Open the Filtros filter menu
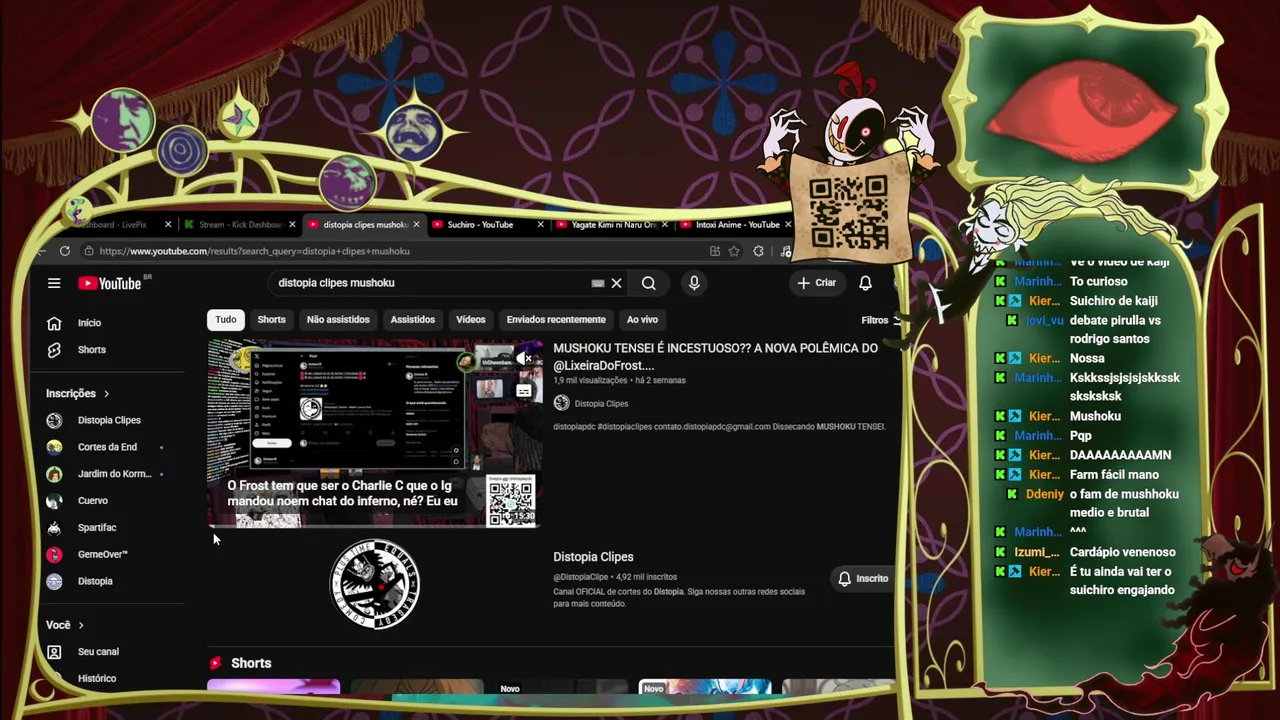 click(880, 320)
